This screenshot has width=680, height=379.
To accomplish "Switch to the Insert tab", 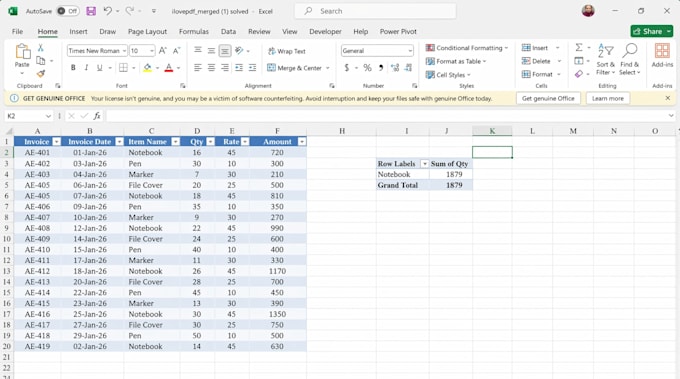I will tap(78, 32).
